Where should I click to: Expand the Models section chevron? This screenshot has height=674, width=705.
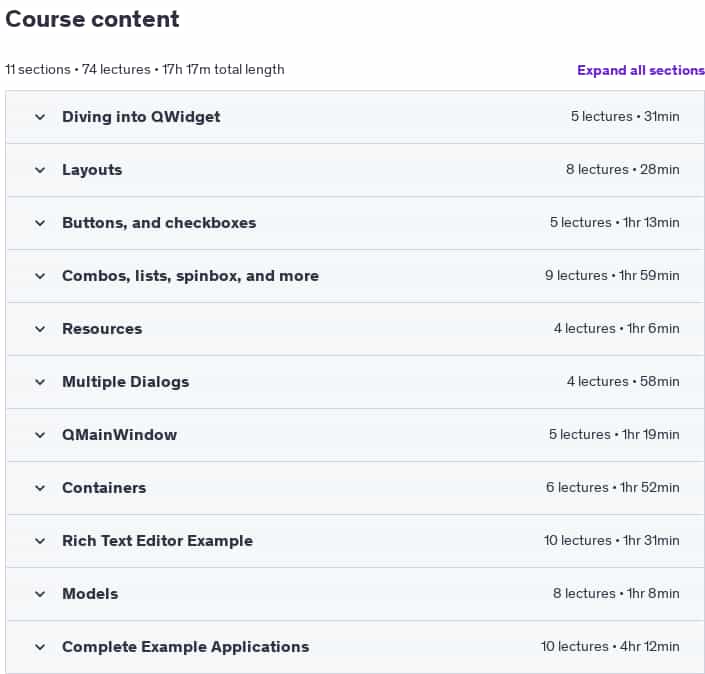[x=40, y=594]
